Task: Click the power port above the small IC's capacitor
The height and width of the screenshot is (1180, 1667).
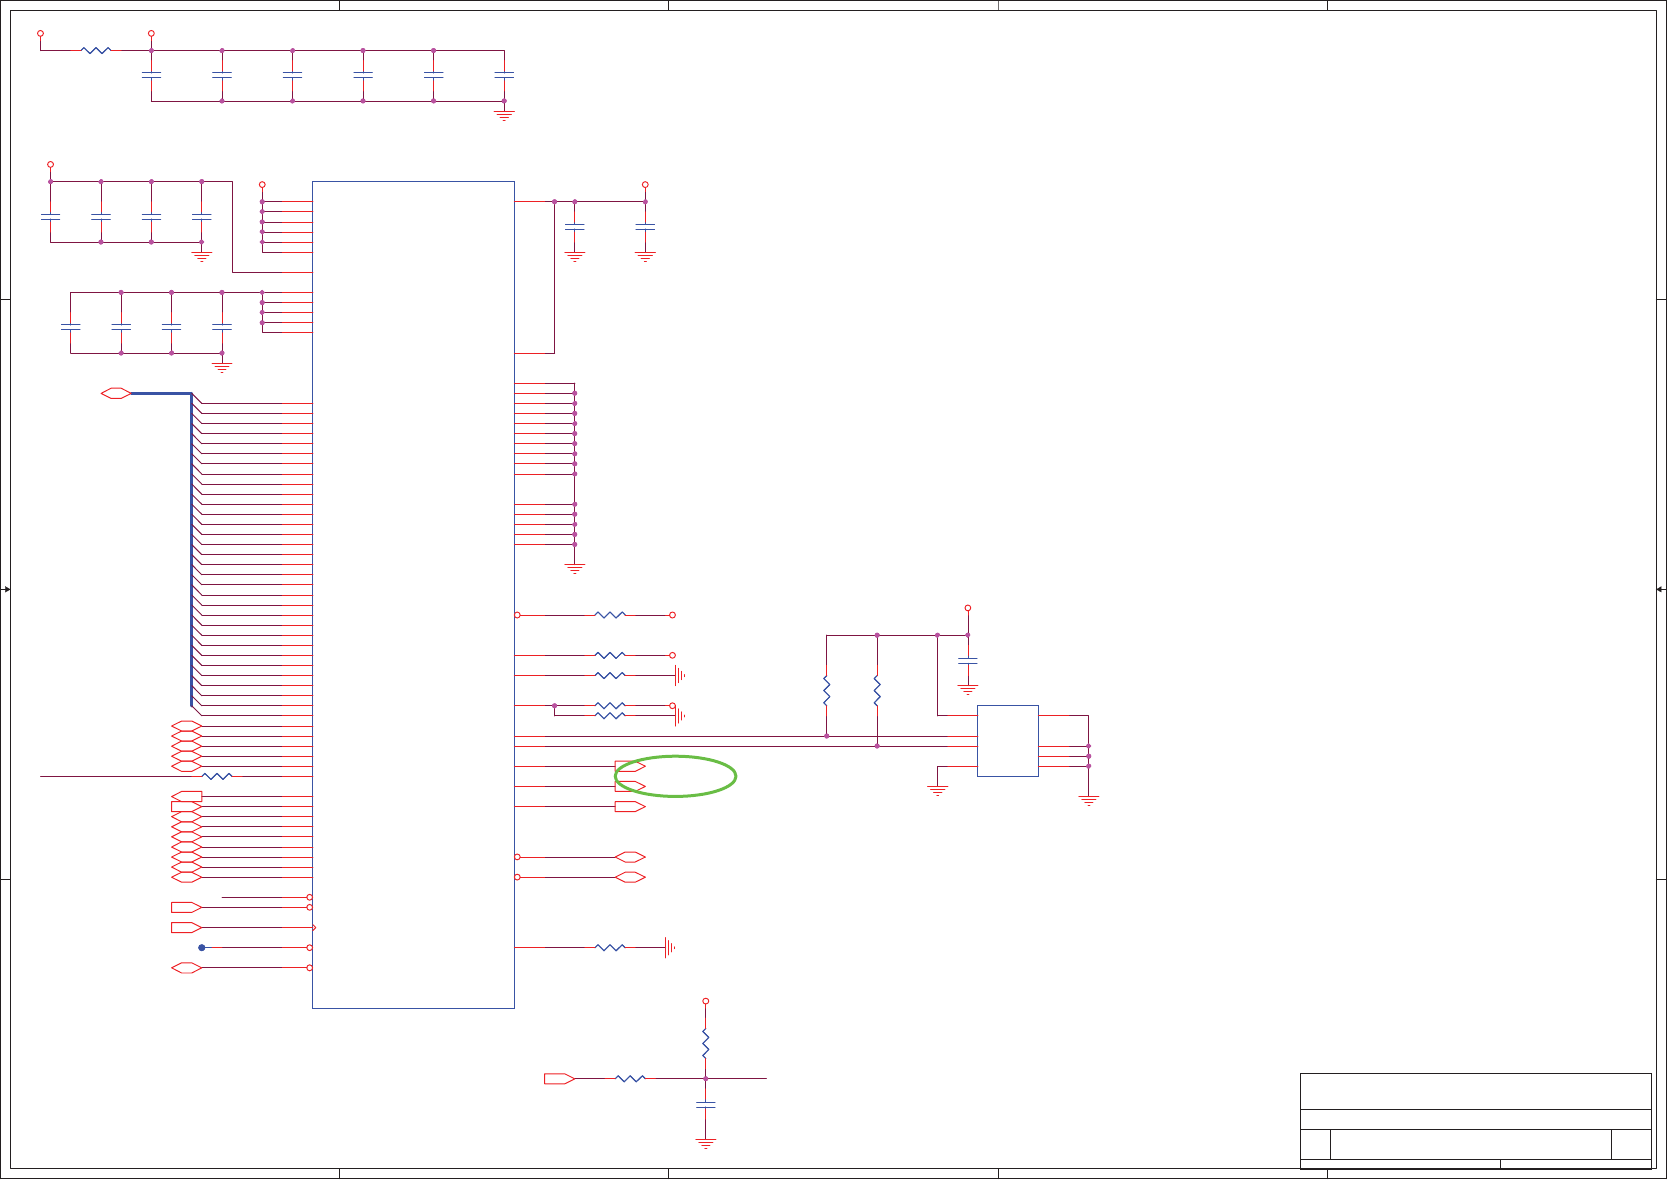Action: [x=967, y=608]
